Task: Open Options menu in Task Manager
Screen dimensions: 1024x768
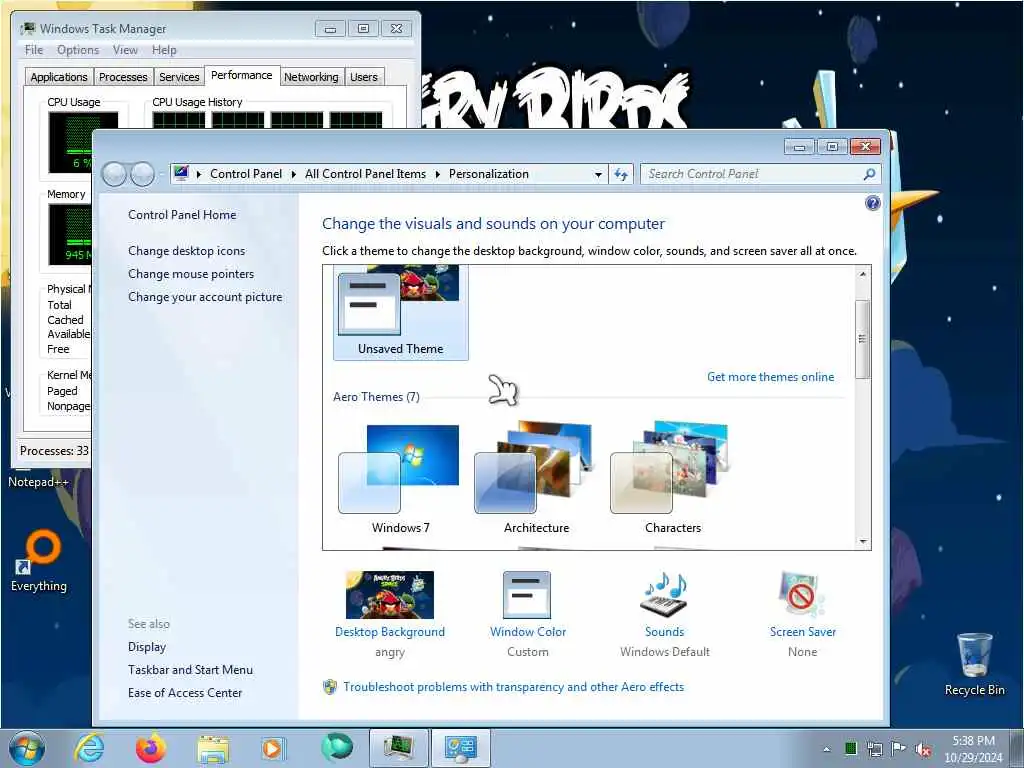Action: [78, 50]
